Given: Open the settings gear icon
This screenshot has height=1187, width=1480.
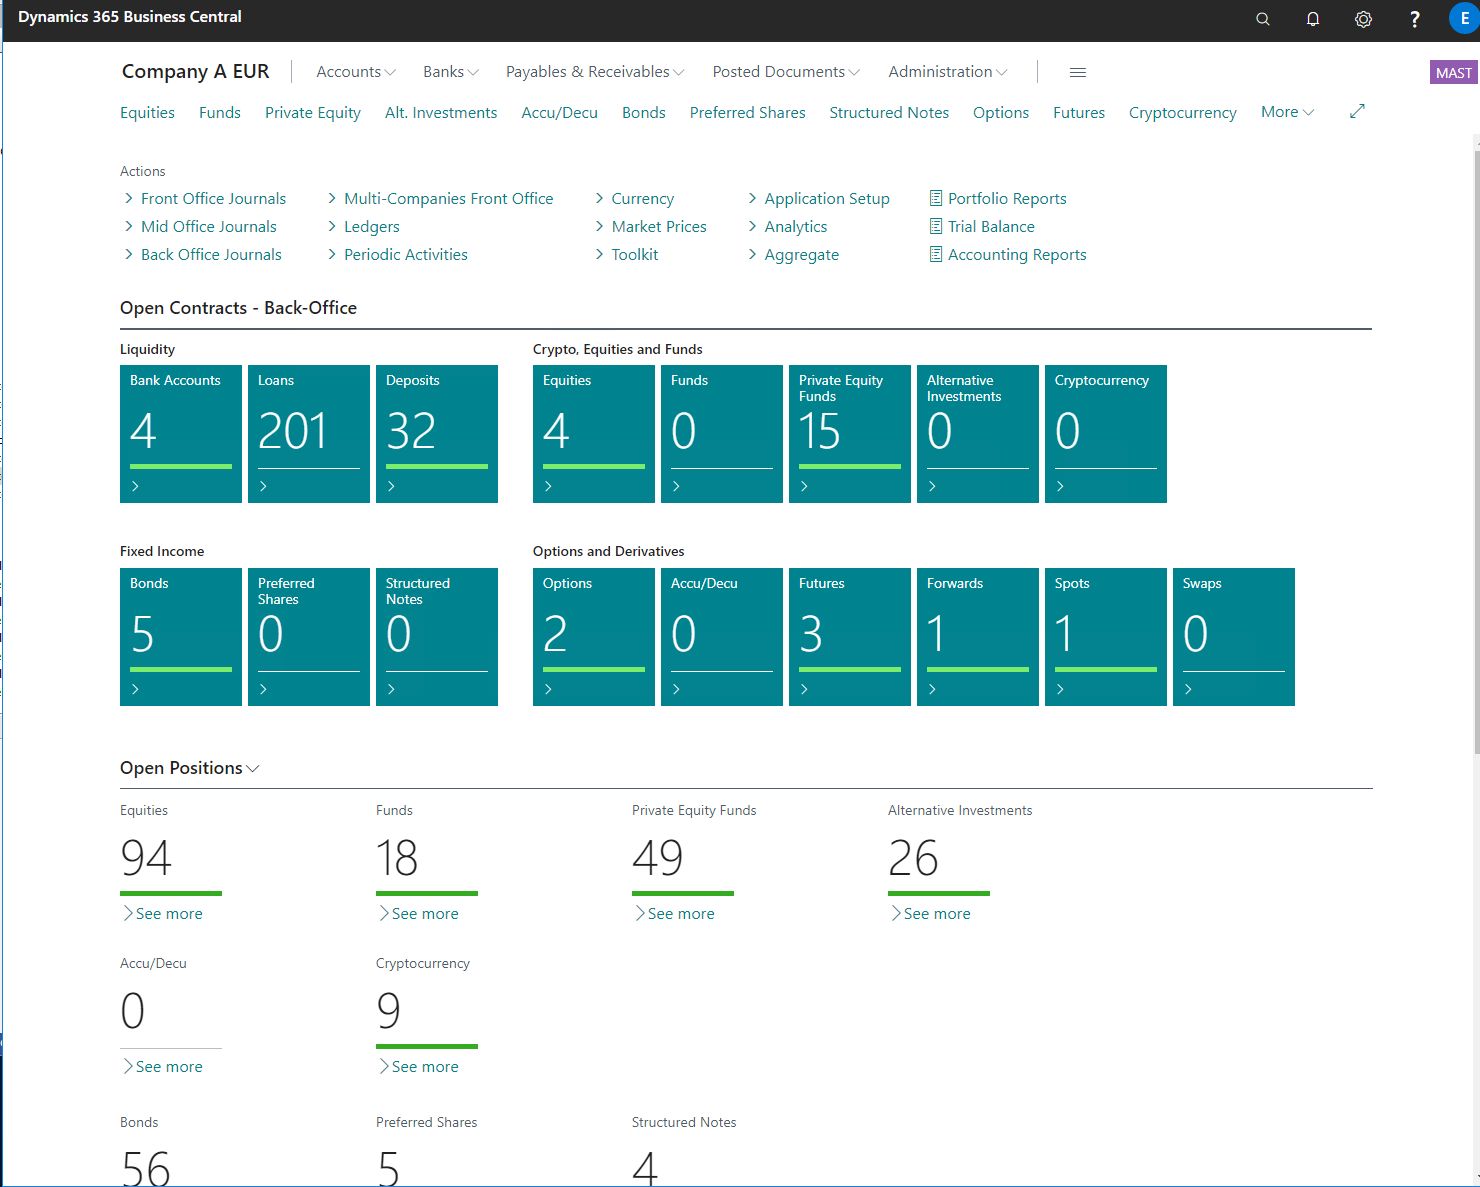Looking at the screenshot, I should click(1363, 19).
